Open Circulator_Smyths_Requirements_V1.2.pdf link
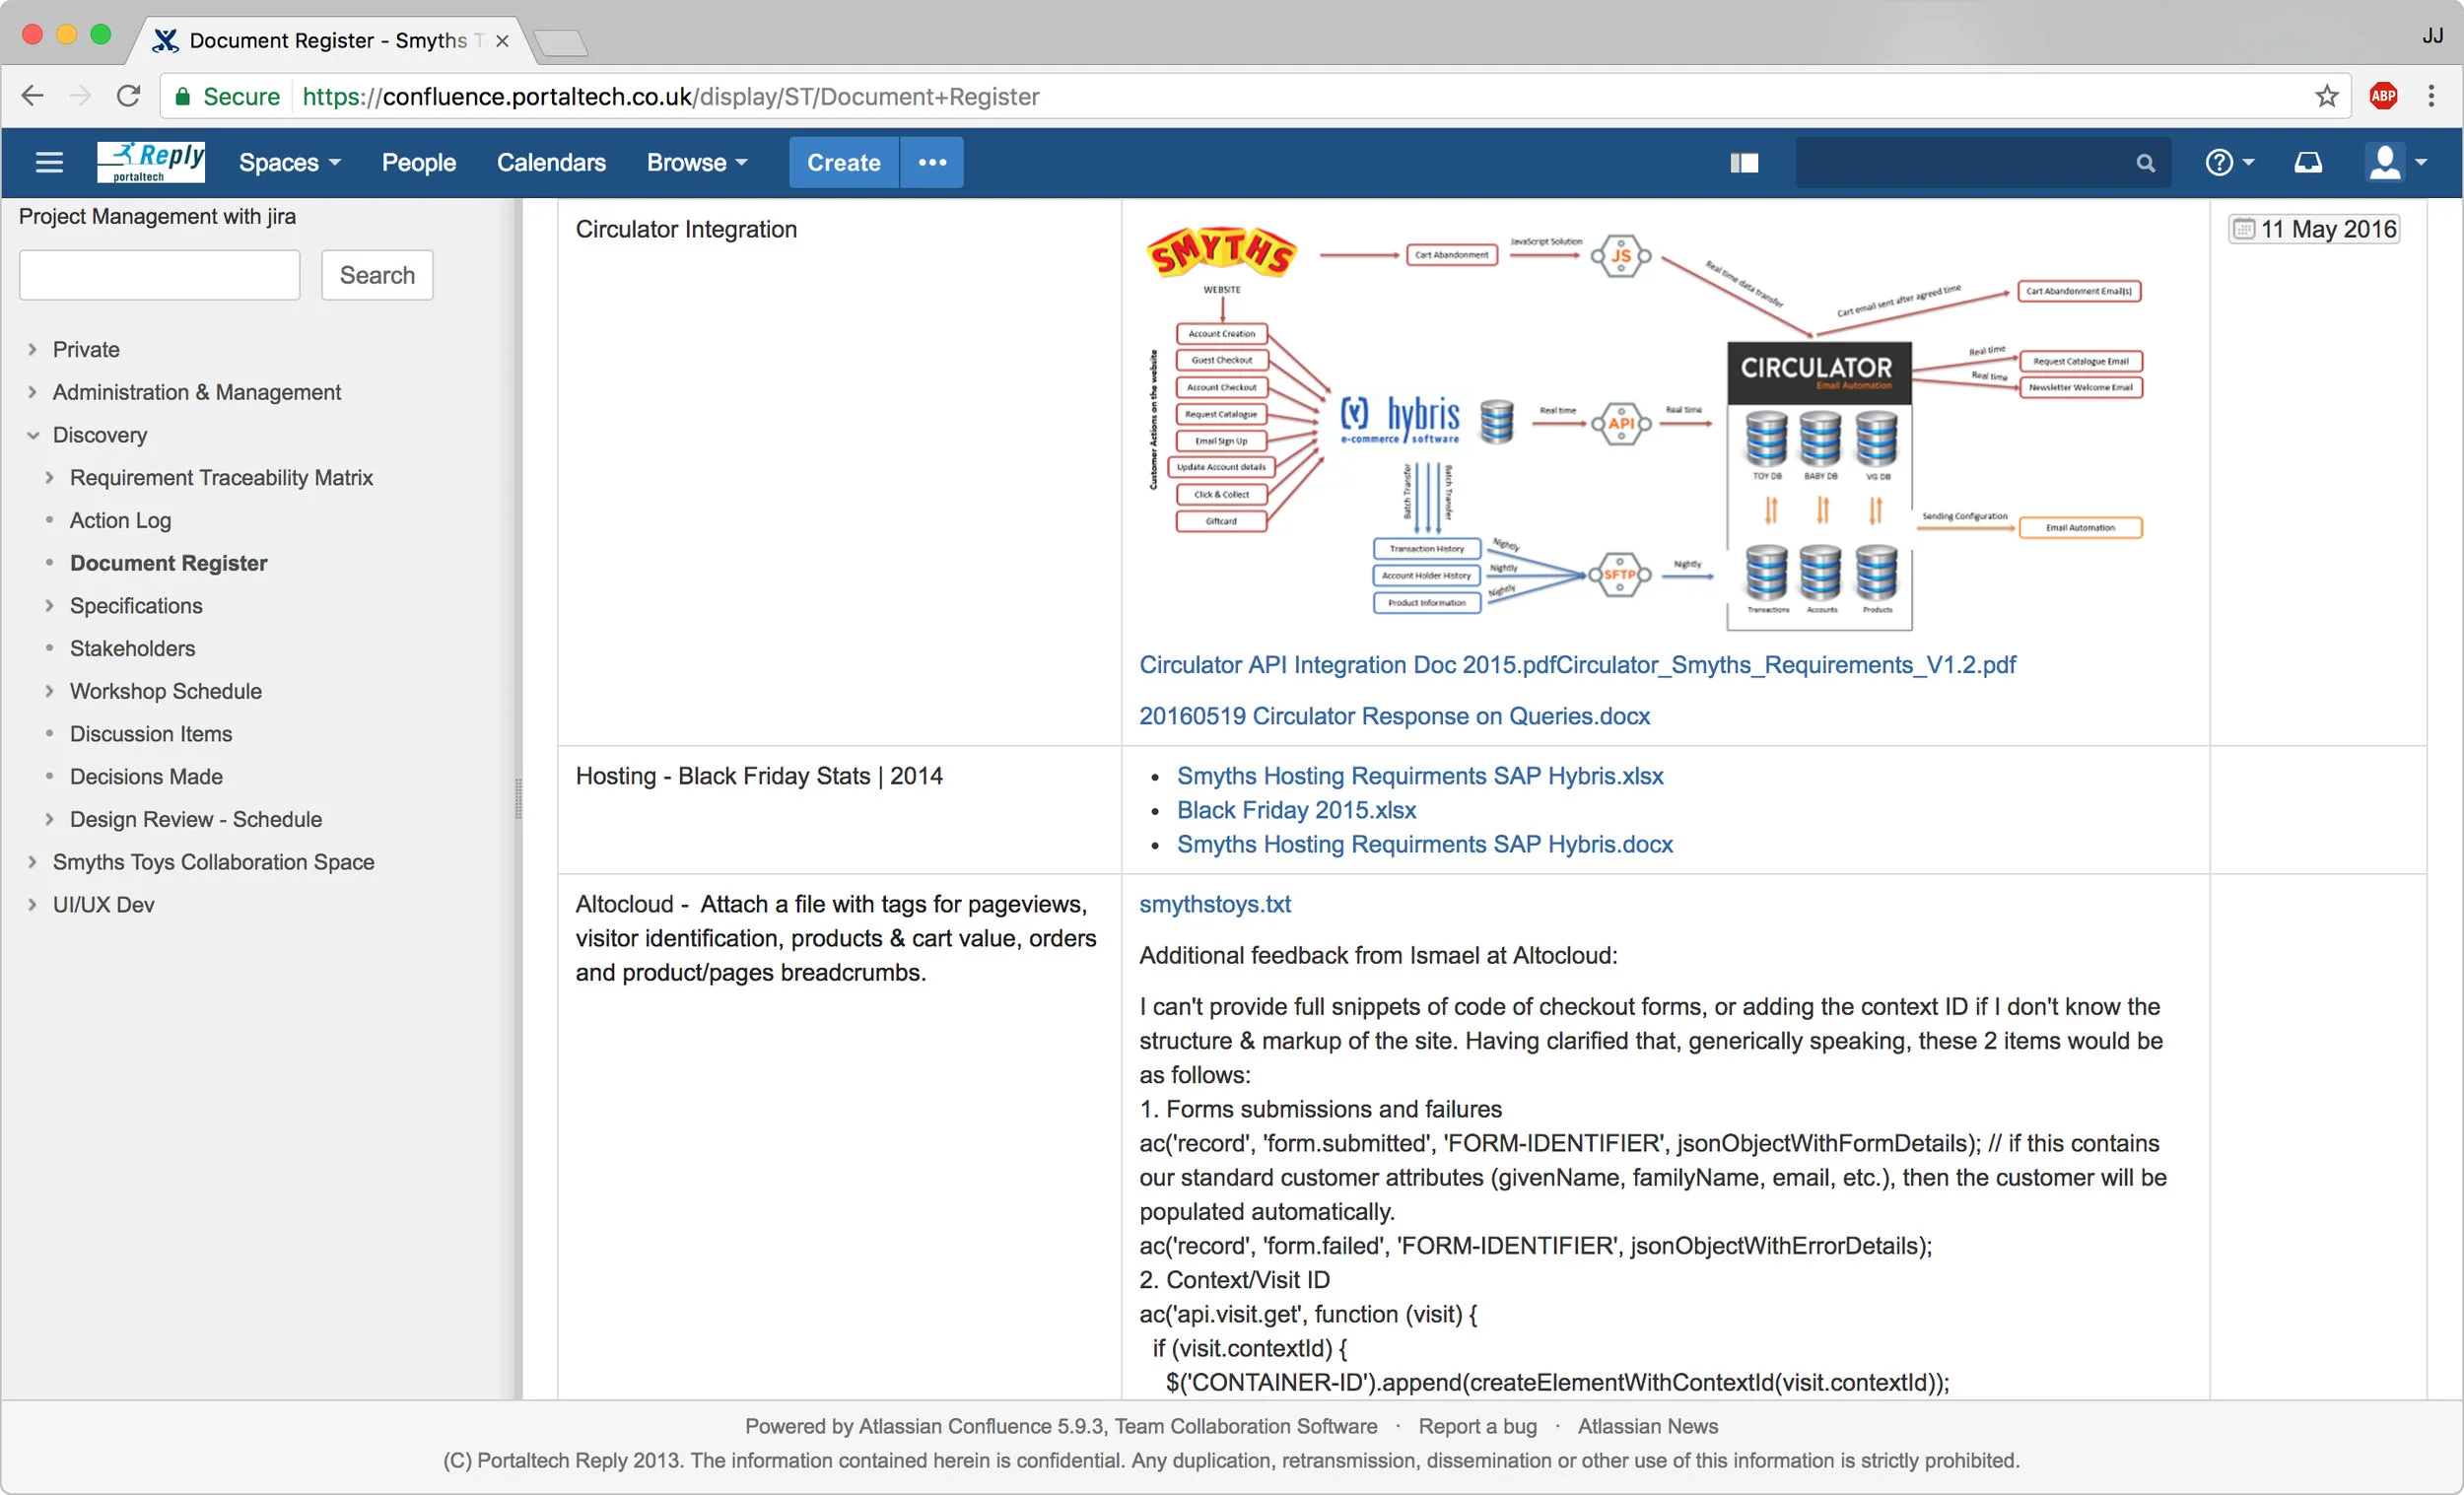The image size is (2464, 1495). 1786,665
